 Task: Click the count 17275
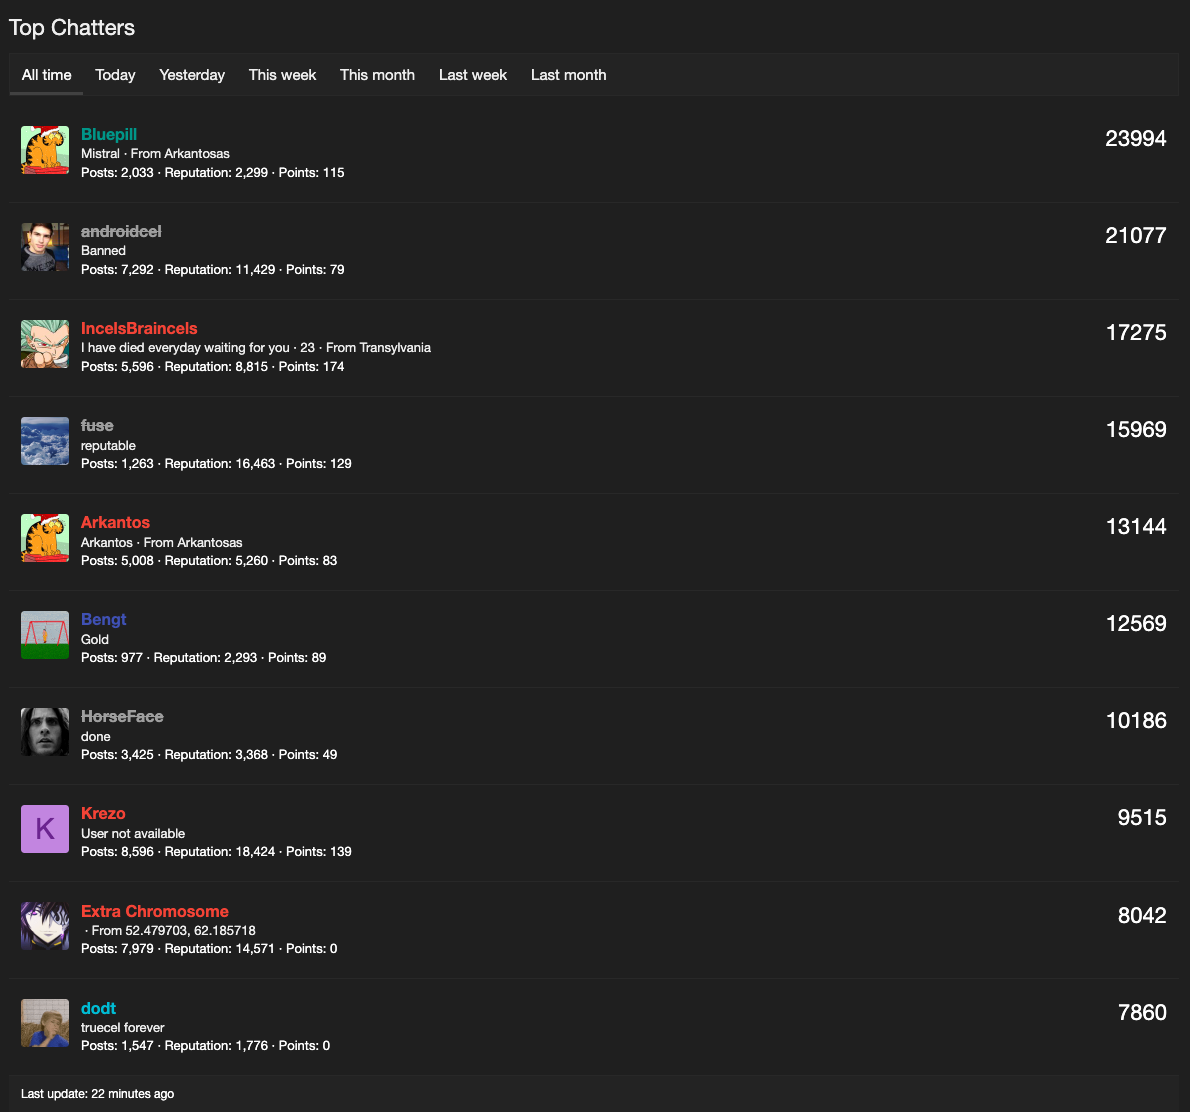coord(1136,332)
